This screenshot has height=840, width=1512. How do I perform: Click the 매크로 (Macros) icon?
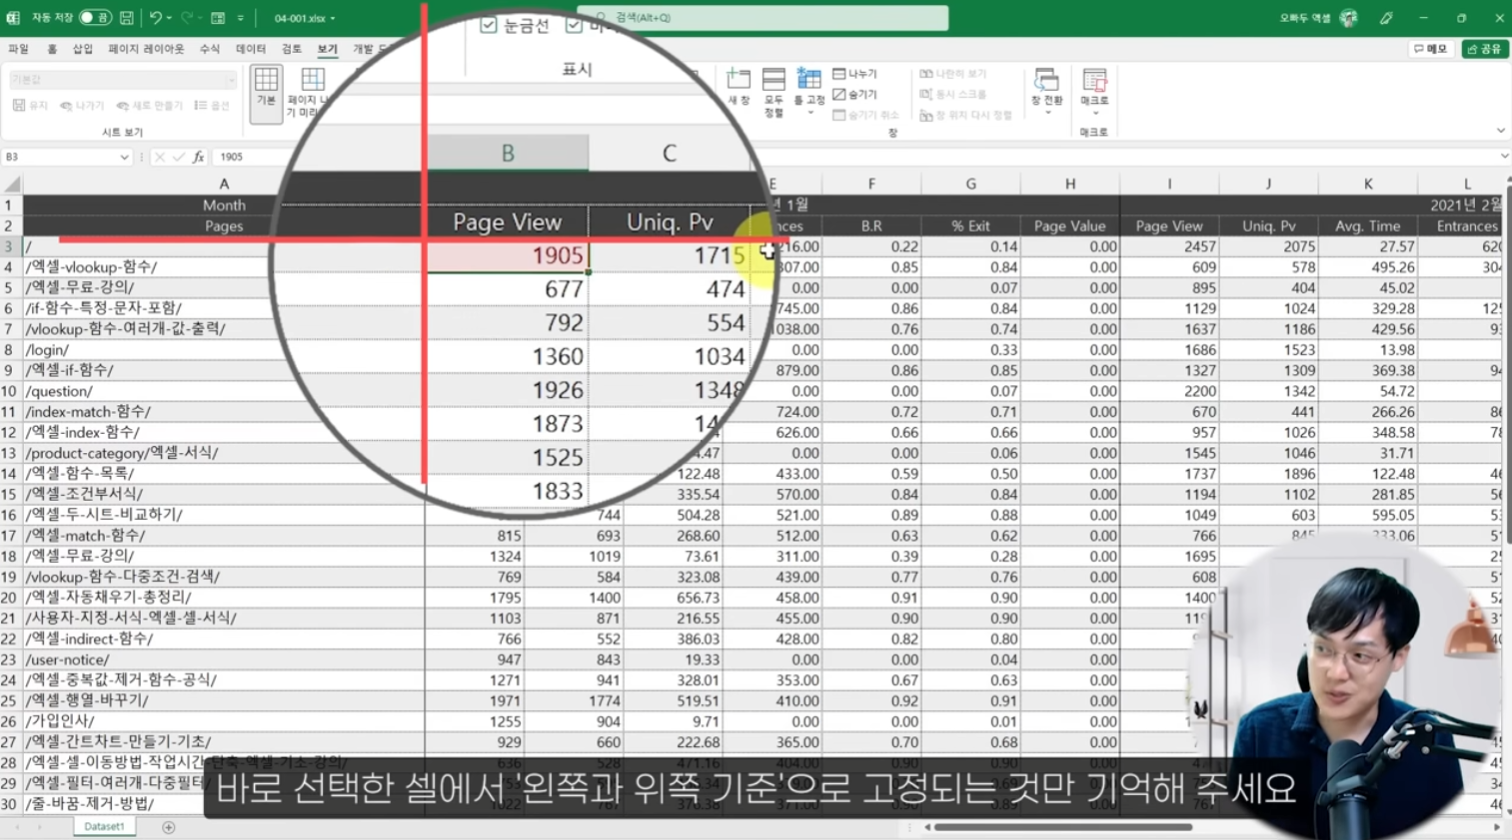click(x=1094, y=80)
